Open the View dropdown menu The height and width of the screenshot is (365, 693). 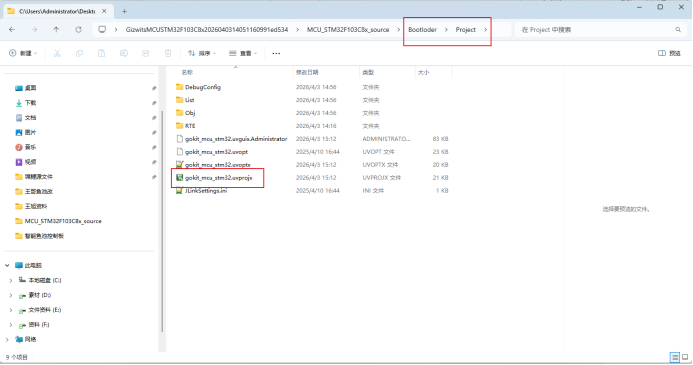[243, 53]
